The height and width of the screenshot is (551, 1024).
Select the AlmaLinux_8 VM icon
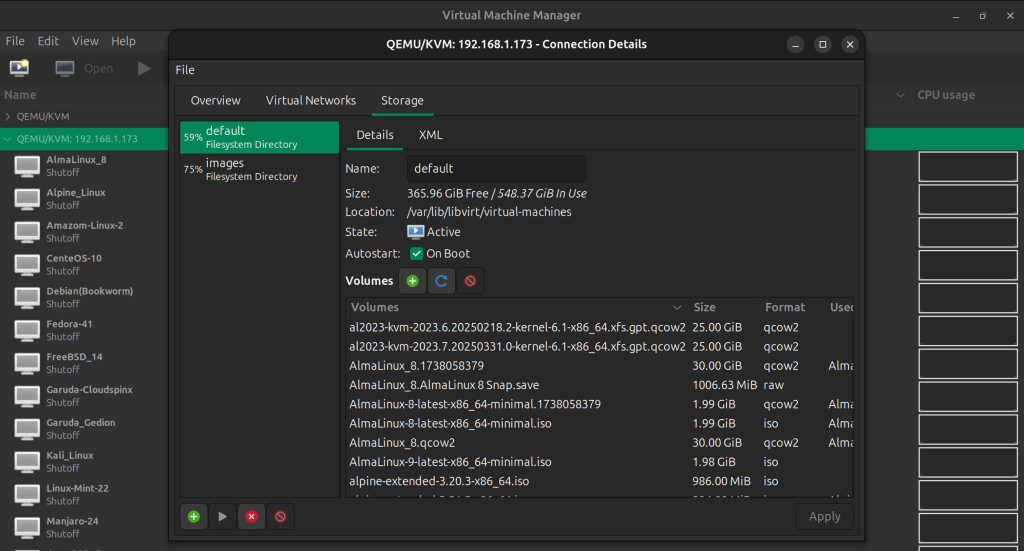[27, 166]
